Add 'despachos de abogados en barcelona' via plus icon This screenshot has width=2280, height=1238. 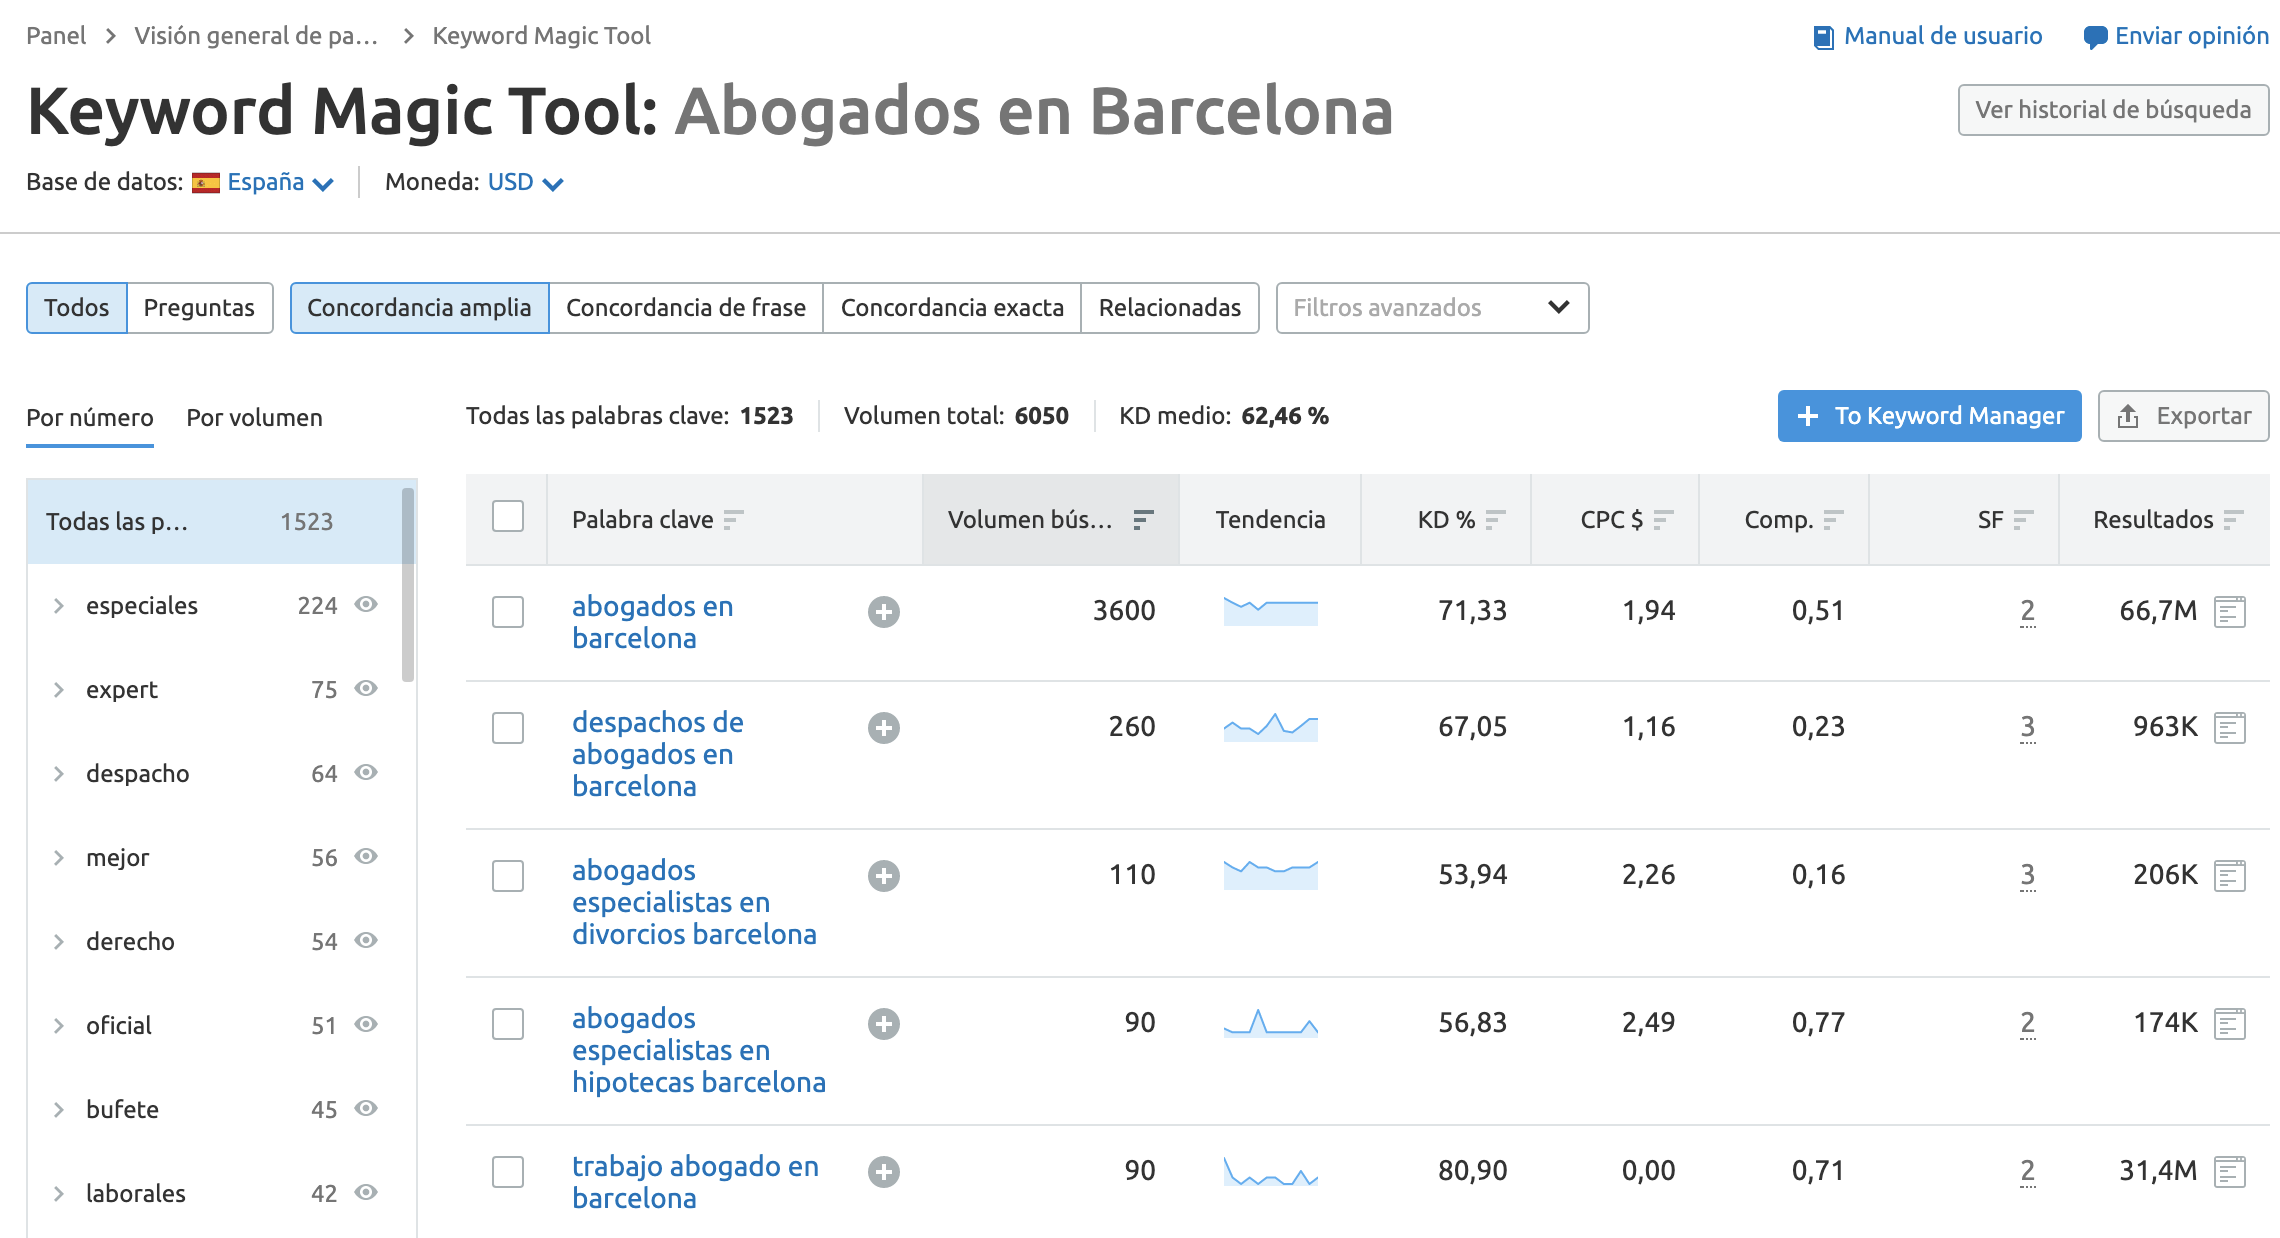[884, 728]
